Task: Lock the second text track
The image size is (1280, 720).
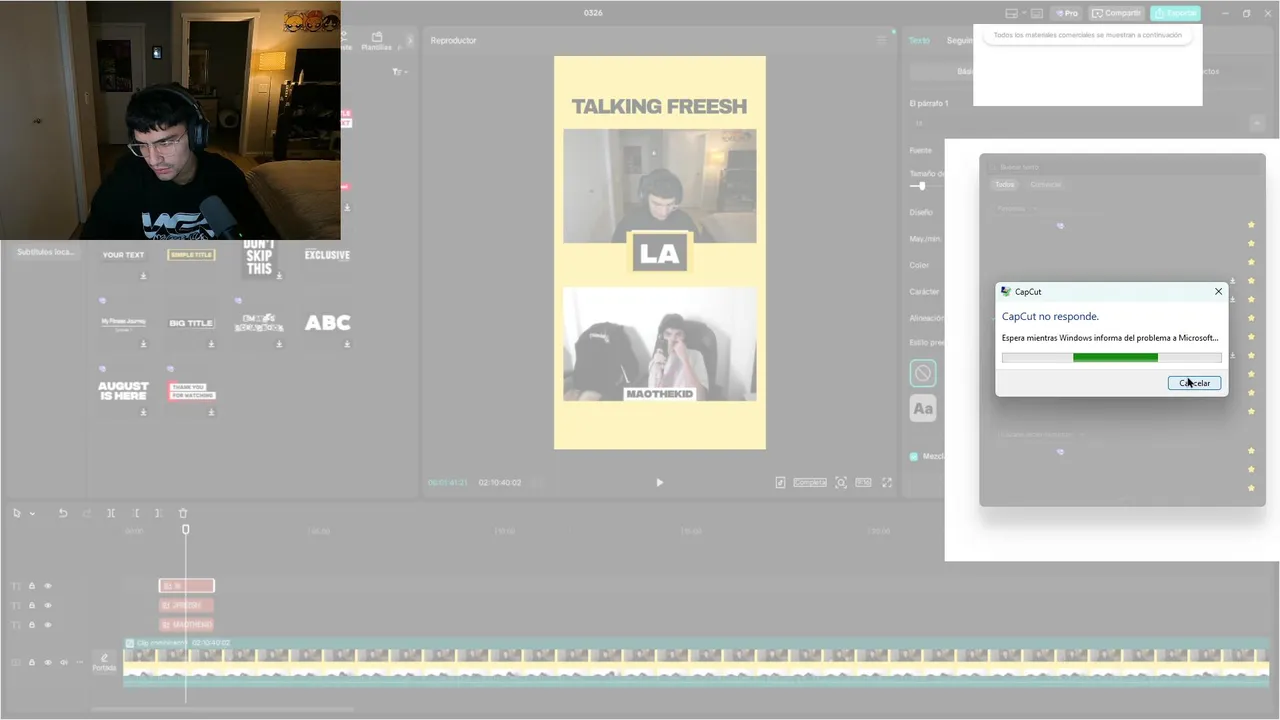Action: (x=31, y=605)
